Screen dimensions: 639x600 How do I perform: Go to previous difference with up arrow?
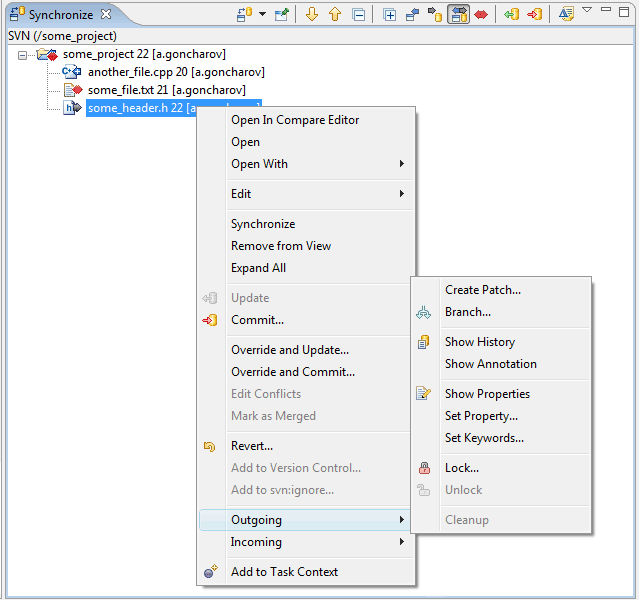coord(334,15)
